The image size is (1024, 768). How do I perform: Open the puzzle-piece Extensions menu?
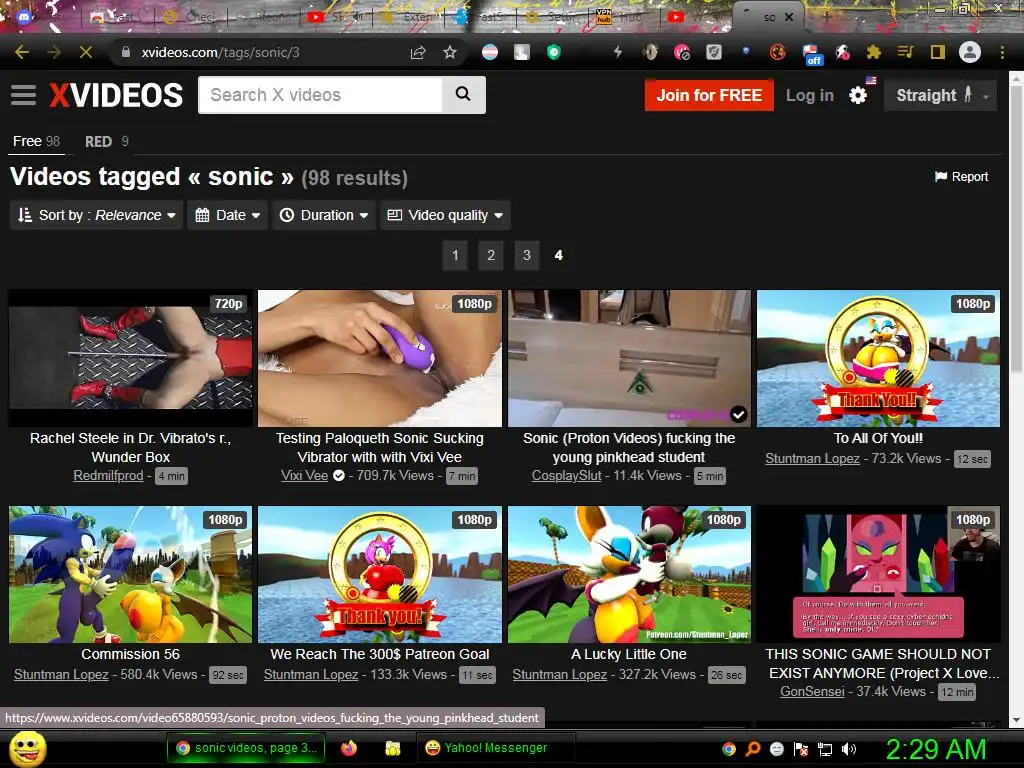point(873,52)
